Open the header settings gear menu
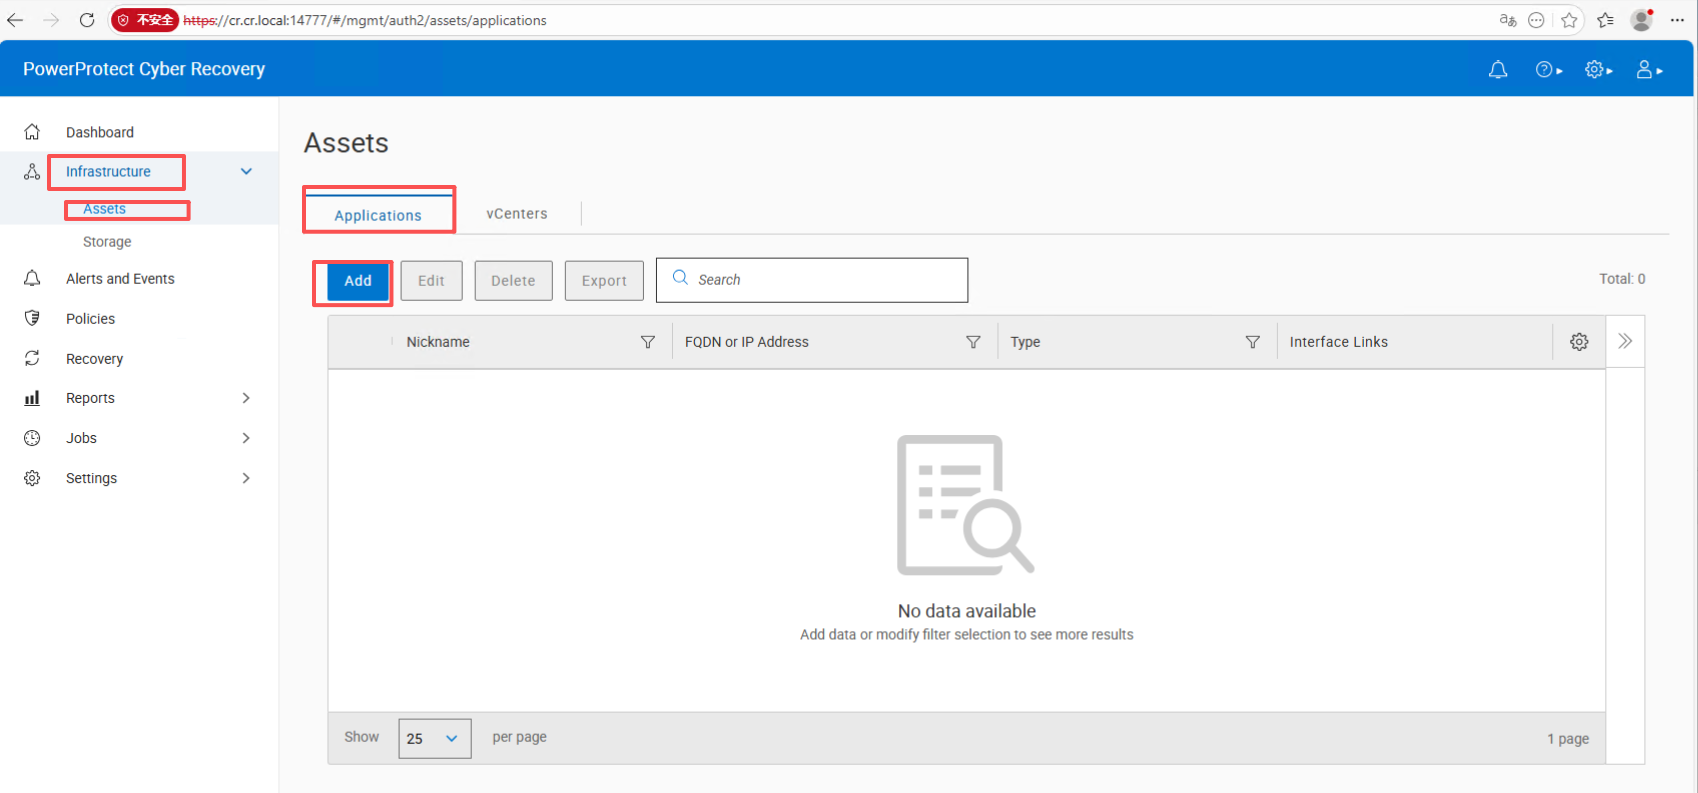 pos(1598,69)
